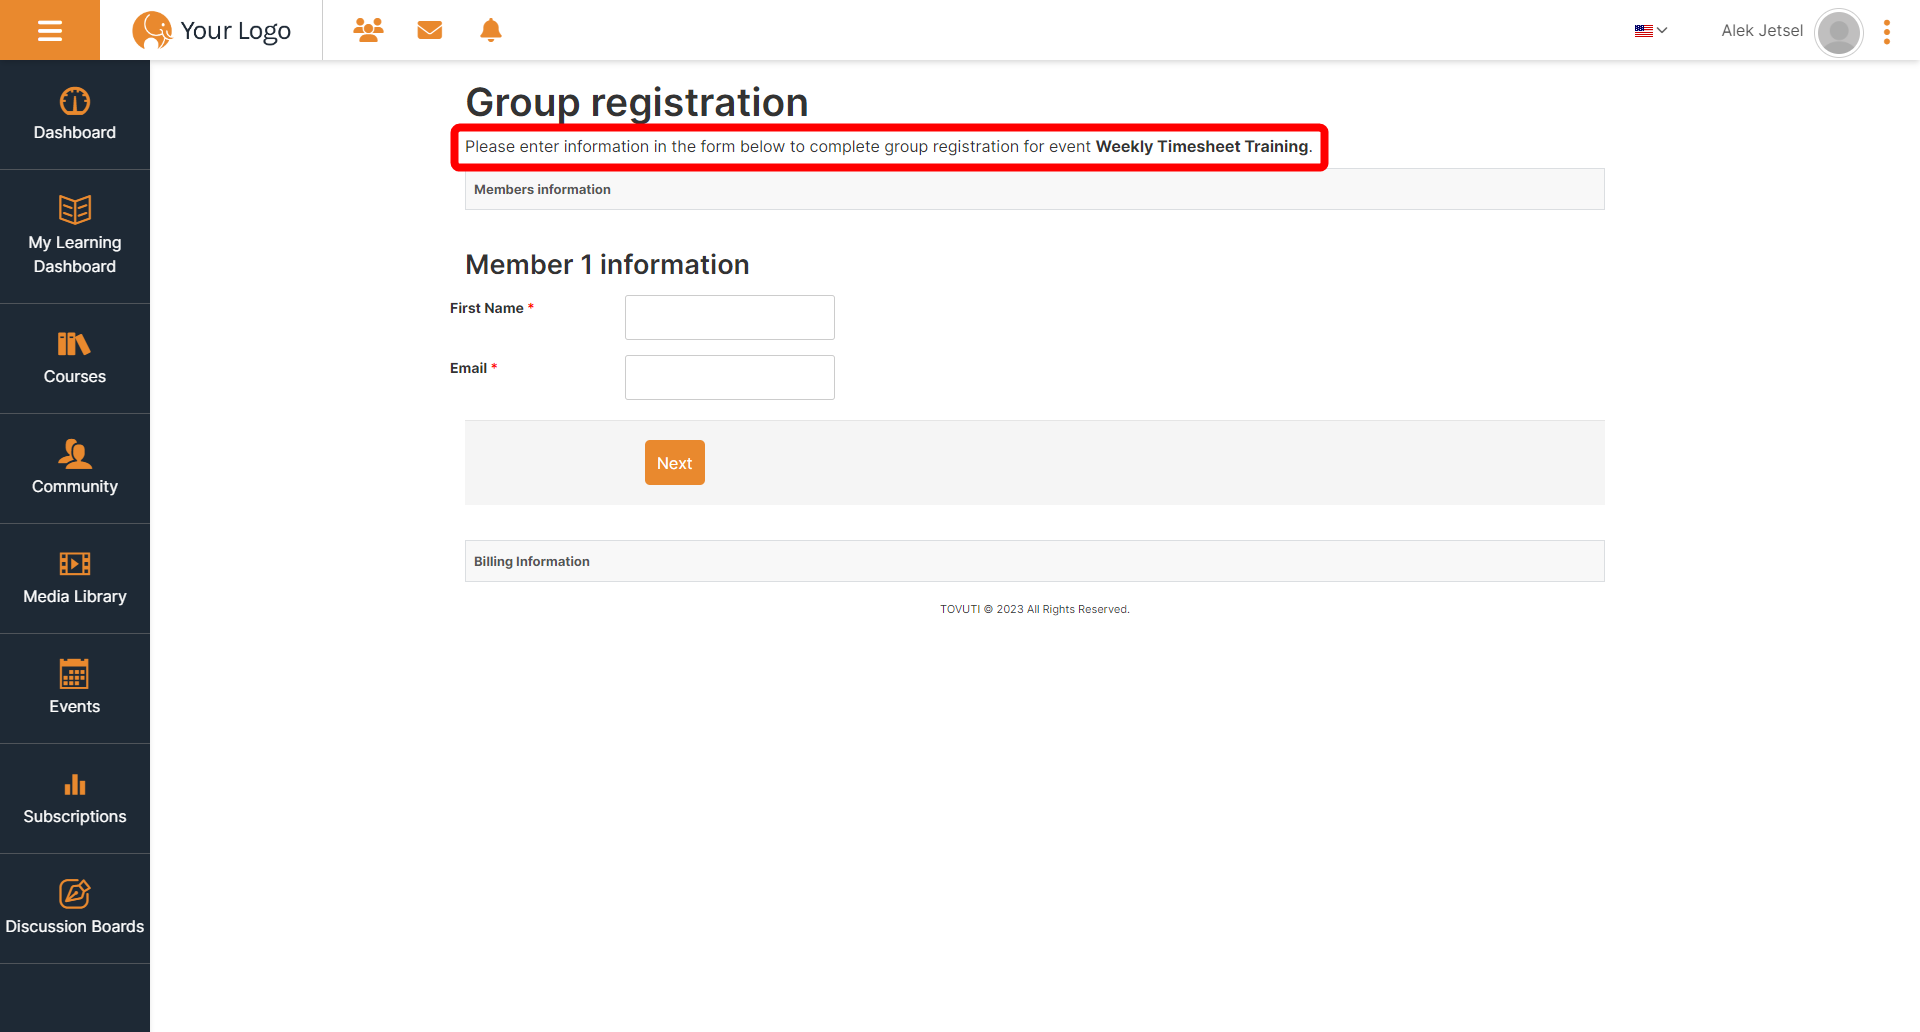
Task: Open Subscriptions in the sidebar
Action: coord(75,799)
